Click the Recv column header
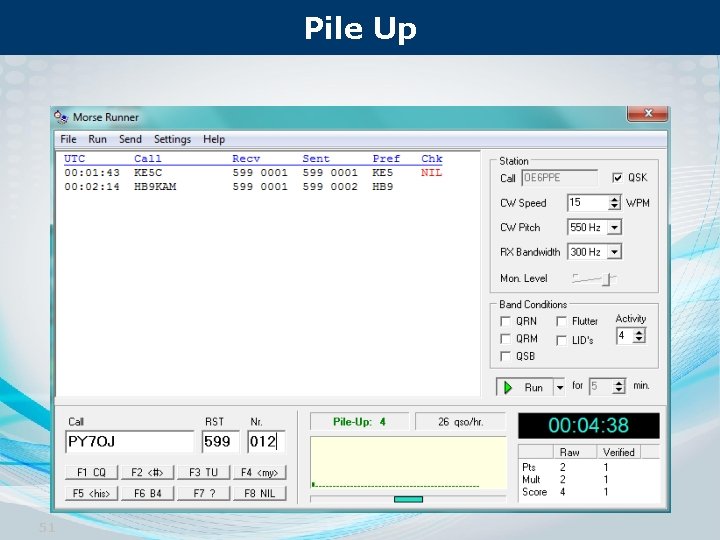The image size is (720, 540). click(x=246, y=159)
